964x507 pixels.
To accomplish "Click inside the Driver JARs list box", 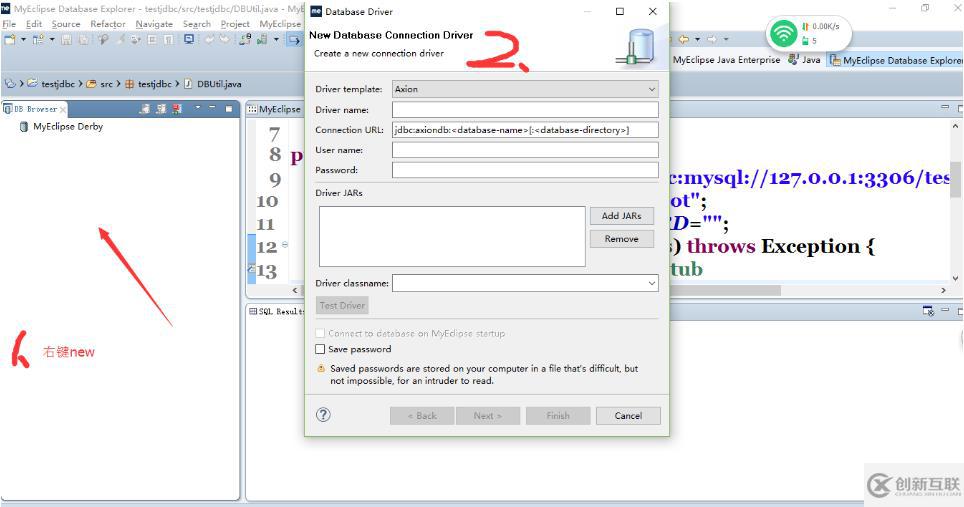I will coord(452,236).
